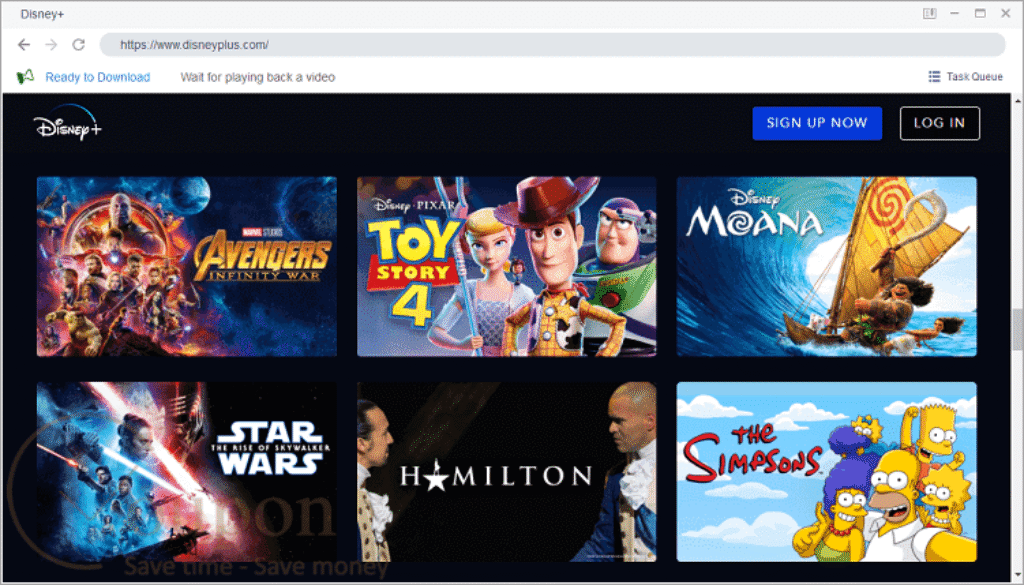Open the Moana thumbnail
This screenshot has width=1024, height=585.
[x=827, y=266]
